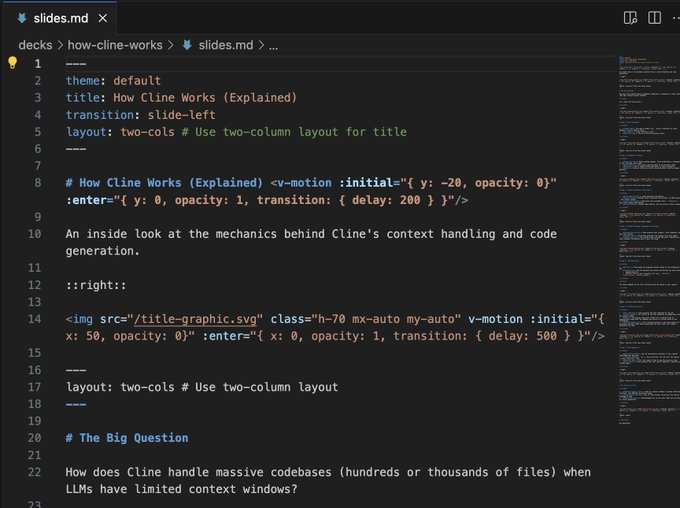Click the 'title: How Cline Works (Explained)' line

[x=181, y=98]
